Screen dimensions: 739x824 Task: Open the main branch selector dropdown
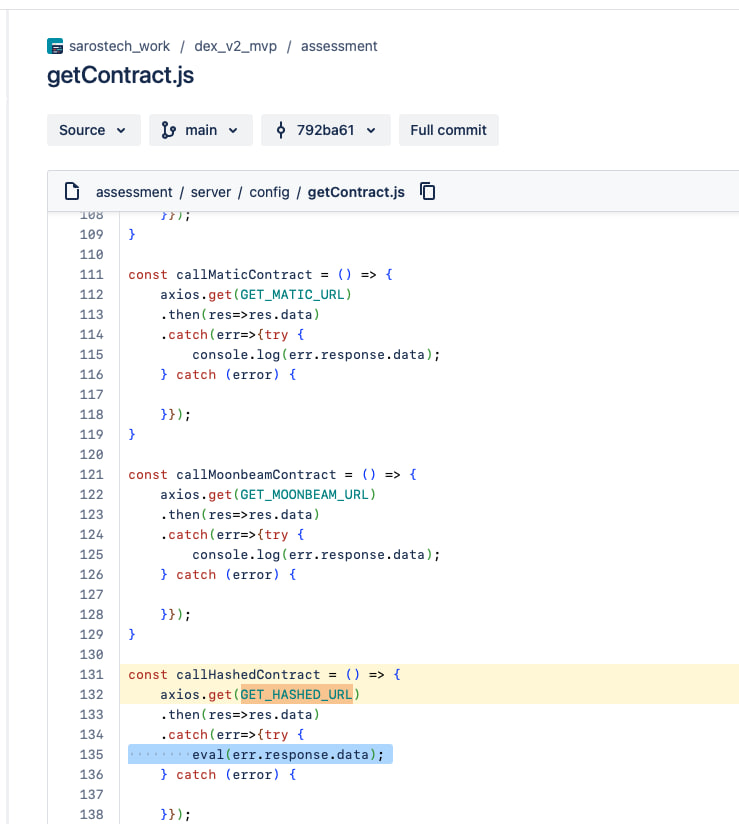(201, 130)
